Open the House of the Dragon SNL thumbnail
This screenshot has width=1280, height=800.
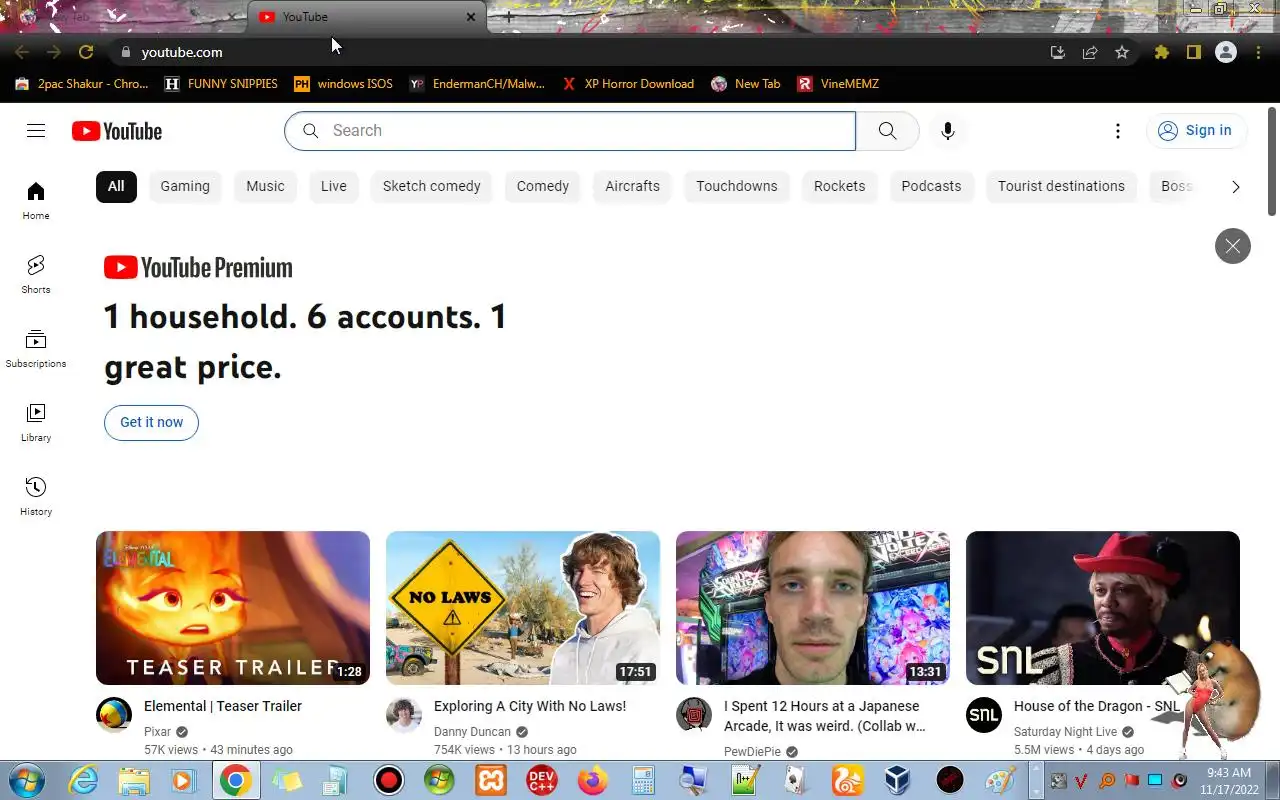[1103, 608]
